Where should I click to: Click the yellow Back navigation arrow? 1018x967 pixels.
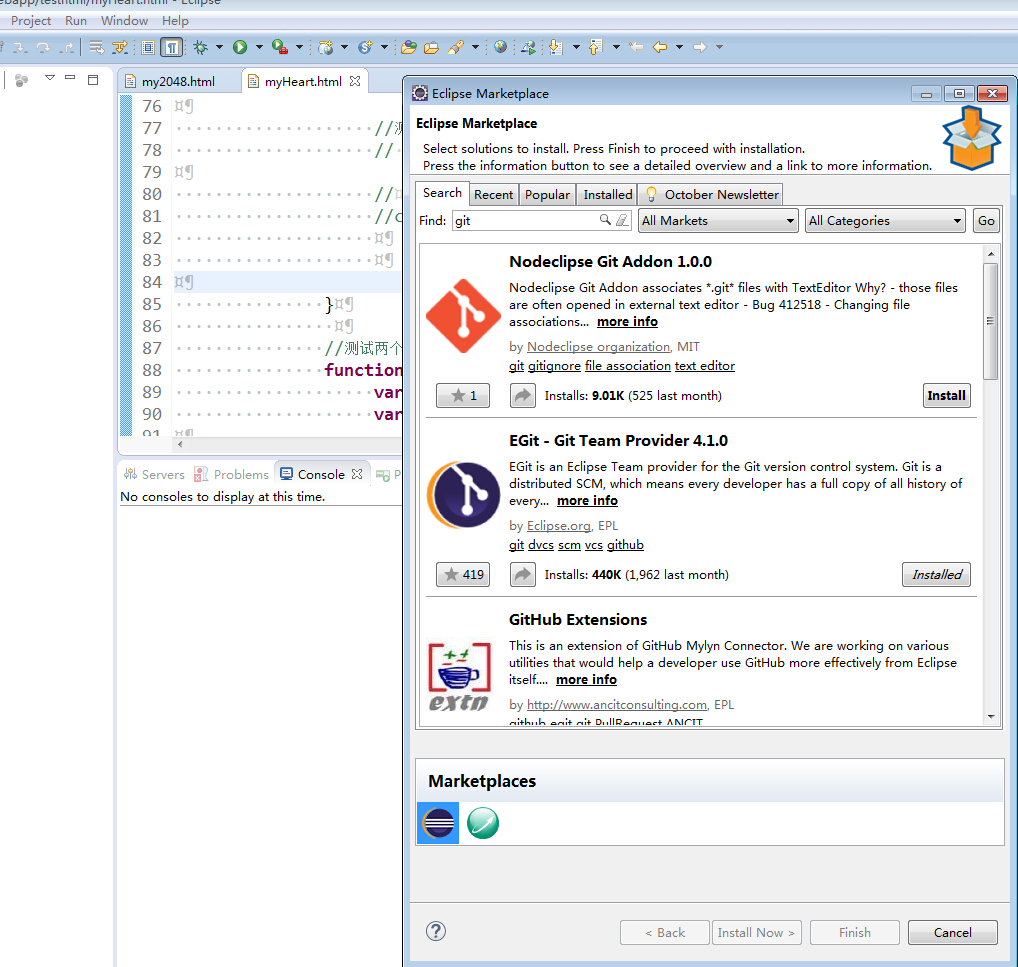click(x=660, y=47)
